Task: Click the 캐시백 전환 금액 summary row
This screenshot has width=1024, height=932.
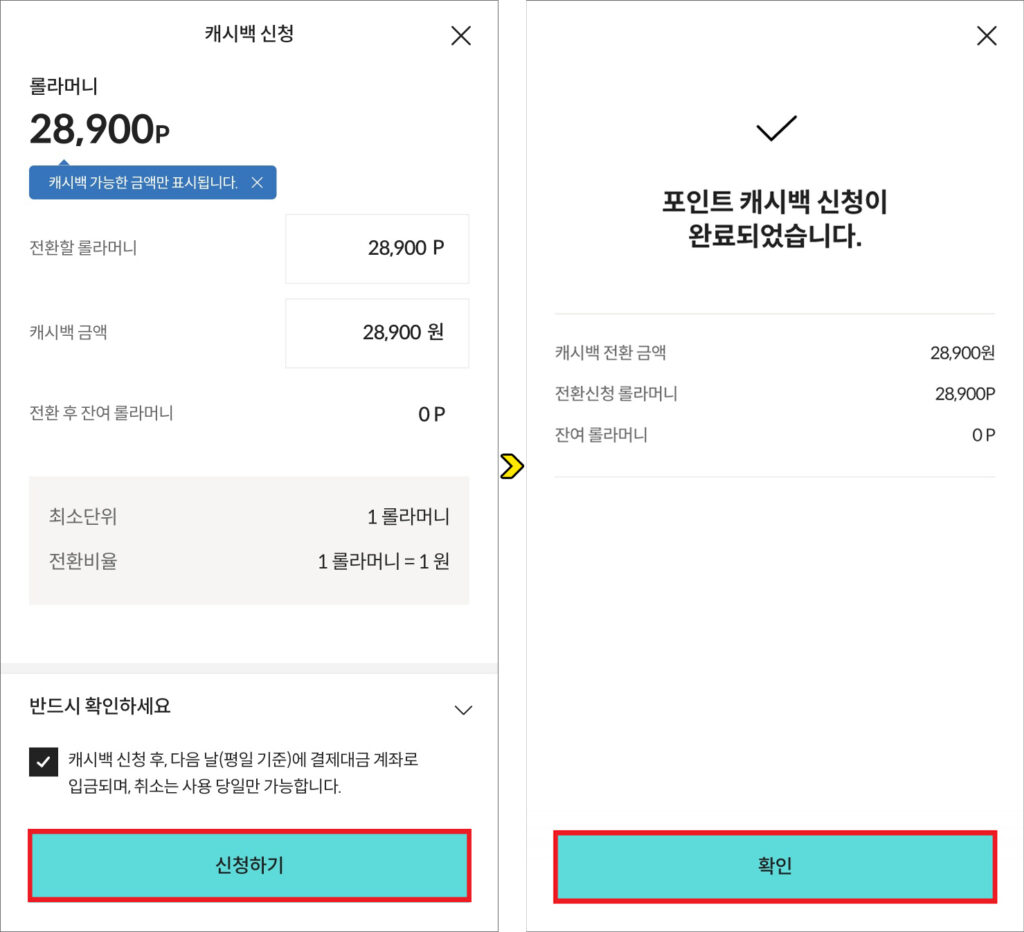Action: click(x=775, y=353)
